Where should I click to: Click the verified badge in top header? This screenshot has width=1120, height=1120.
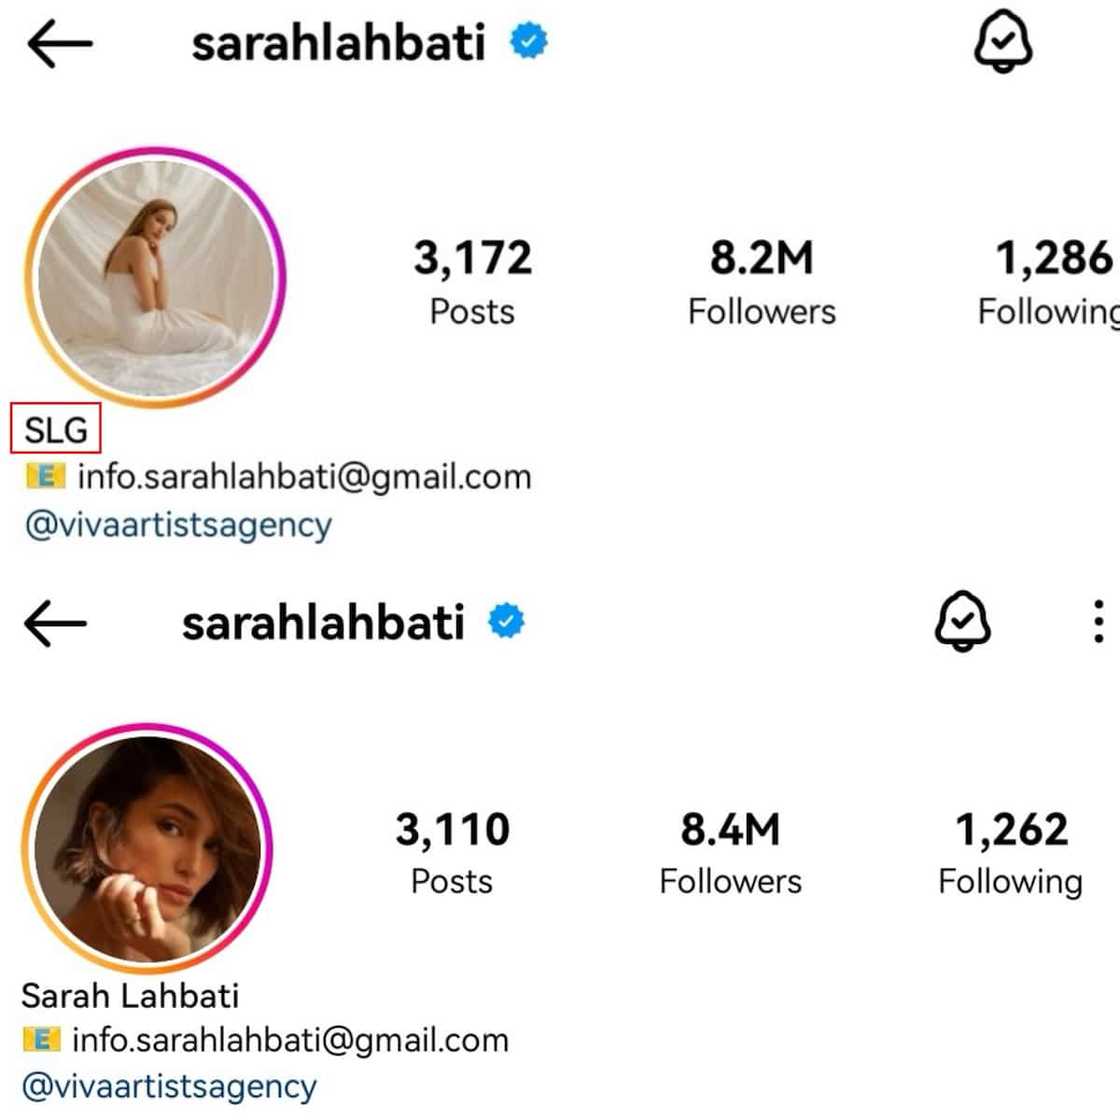(x=529, y=41)
